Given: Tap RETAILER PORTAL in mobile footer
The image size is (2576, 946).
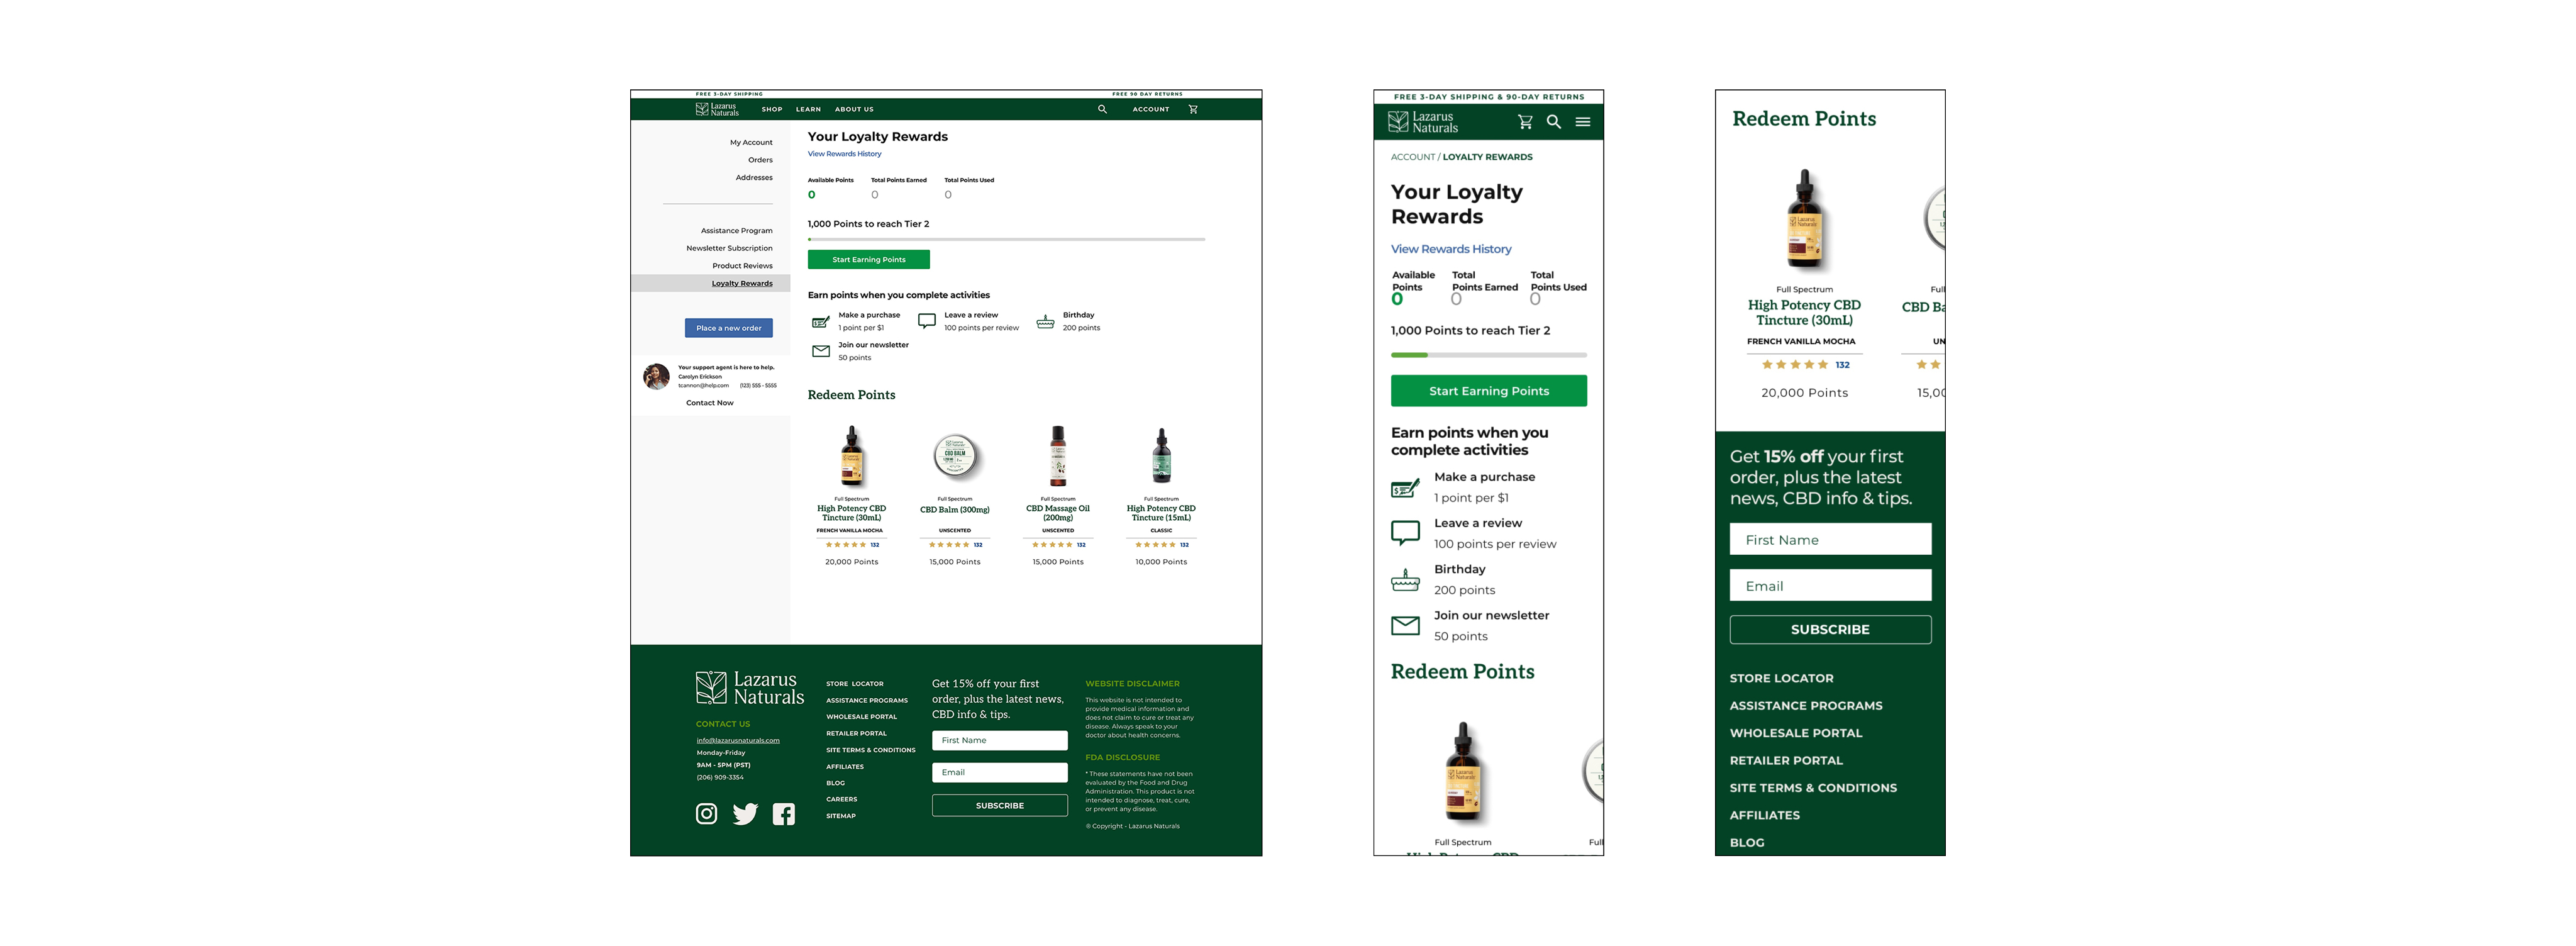Looking at the screenshot, I should [x=1786, y=761].
